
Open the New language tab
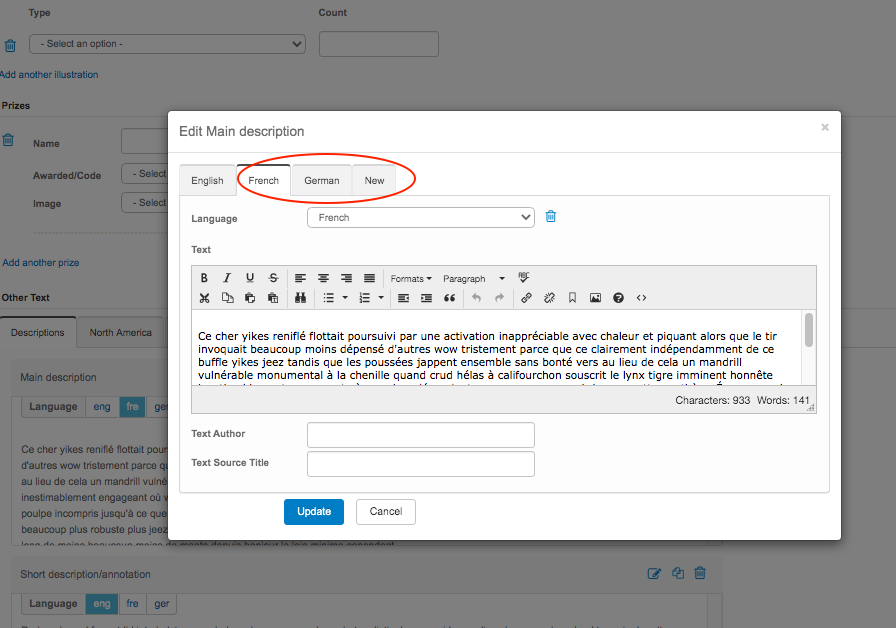(x=374, y=181)
